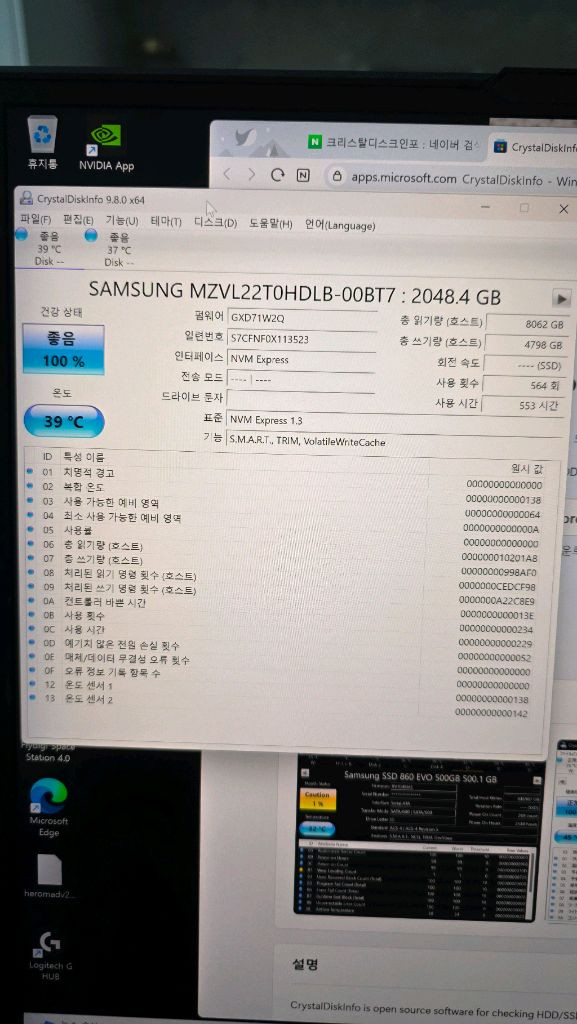Open 파일(F) menu
Screen dimensions: 577x1024
(35, 220)
